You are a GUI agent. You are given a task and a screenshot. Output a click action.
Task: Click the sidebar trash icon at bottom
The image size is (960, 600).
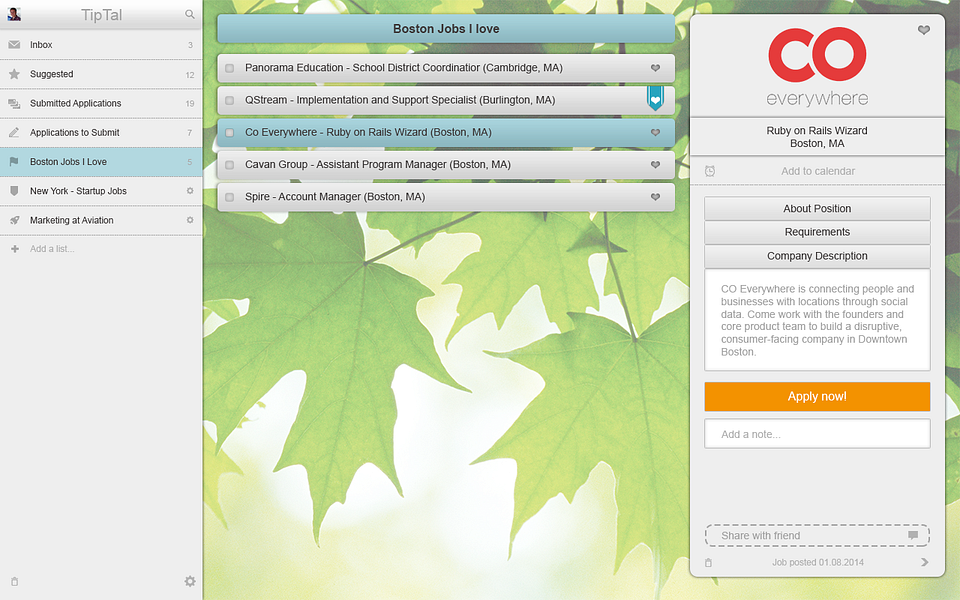(x=15, y=582)
